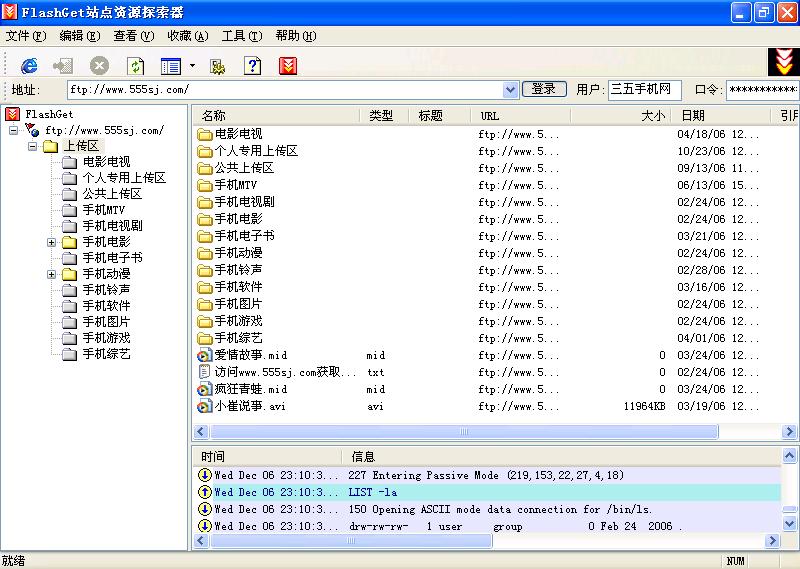Click log panel scroll down arrow

point(789,524)
